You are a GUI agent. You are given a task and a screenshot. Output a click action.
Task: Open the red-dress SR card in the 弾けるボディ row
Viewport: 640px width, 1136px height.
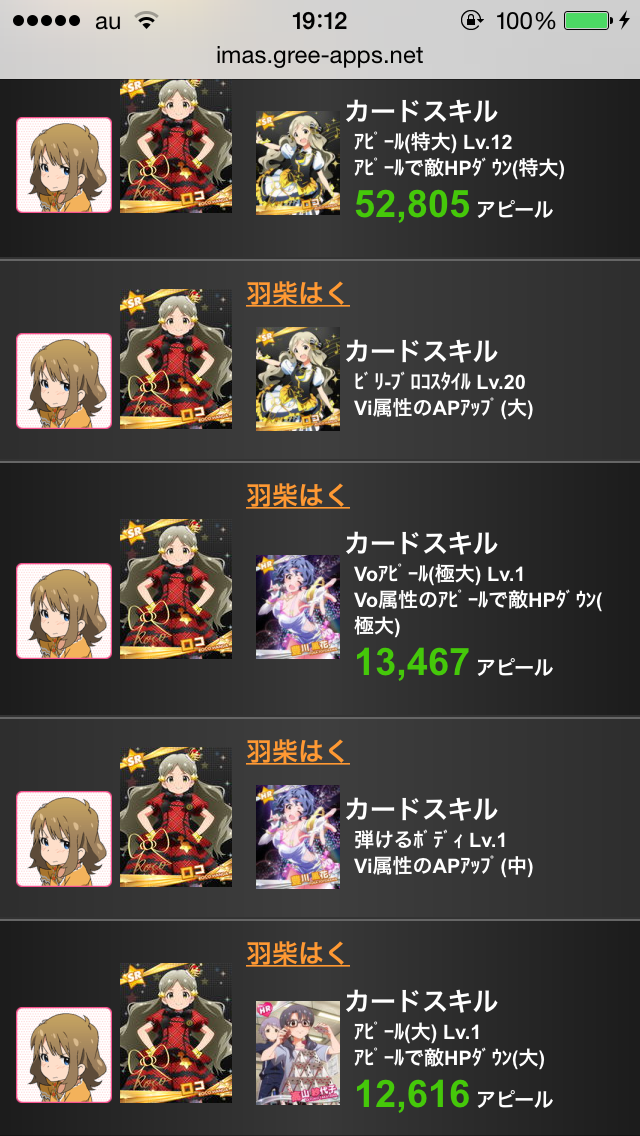176,818
